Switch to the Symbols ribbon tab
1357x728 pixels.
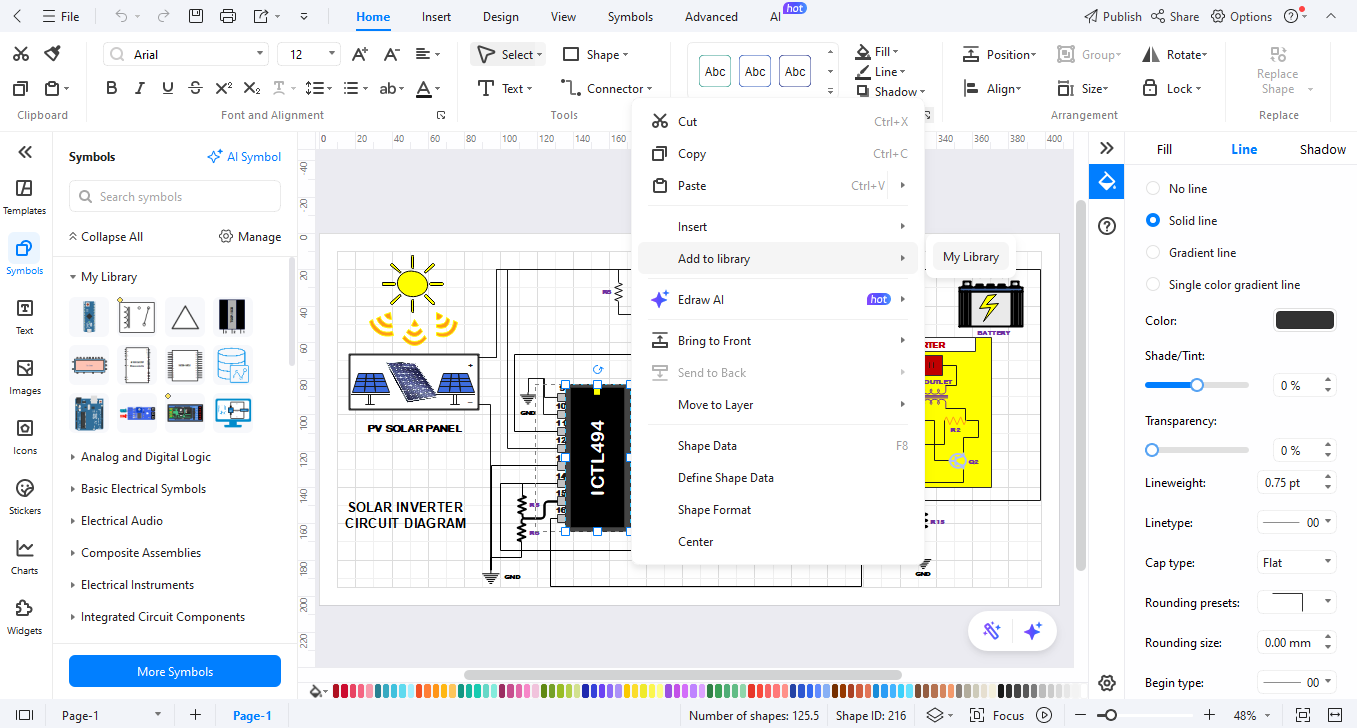pos(630,17)
